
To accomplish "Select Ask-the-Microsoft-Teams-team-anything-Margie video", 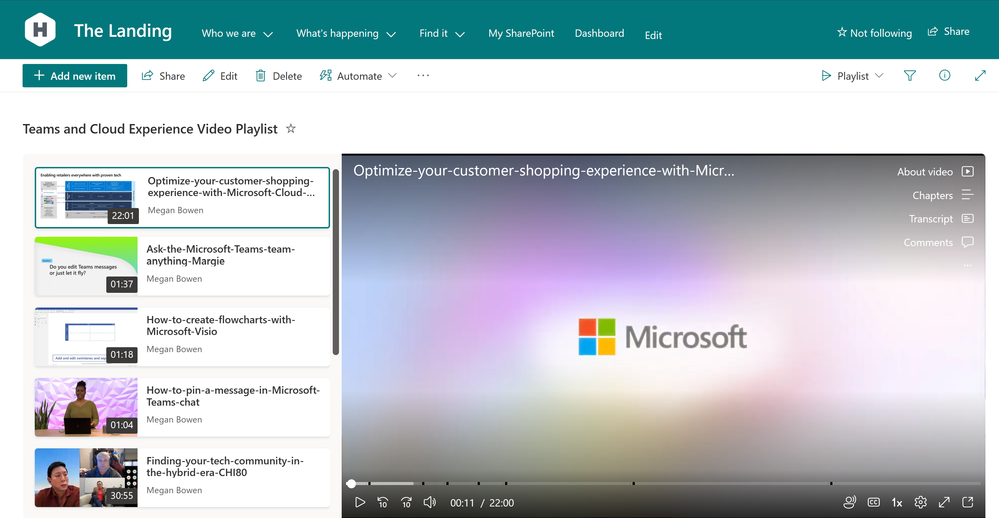I will point(182,266).
